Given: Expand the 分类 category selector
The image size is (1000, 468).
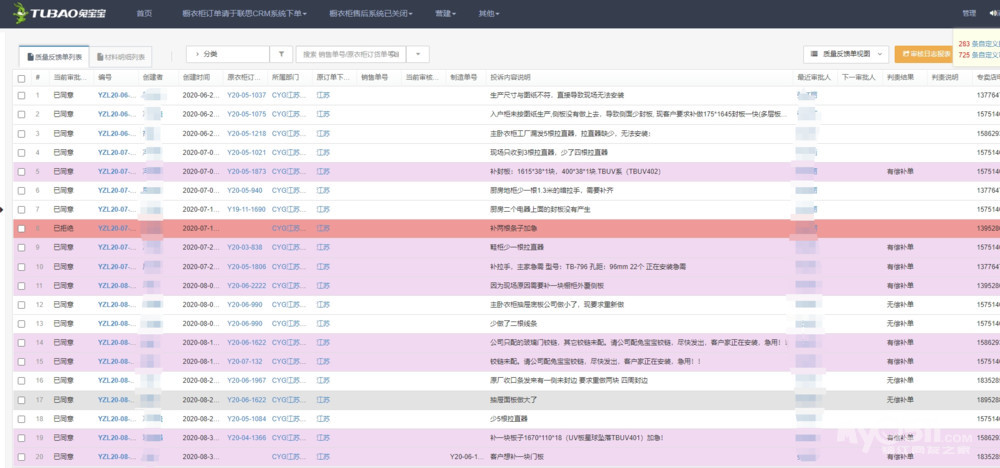Looking at the screenshot, I should tap(228, 55).
